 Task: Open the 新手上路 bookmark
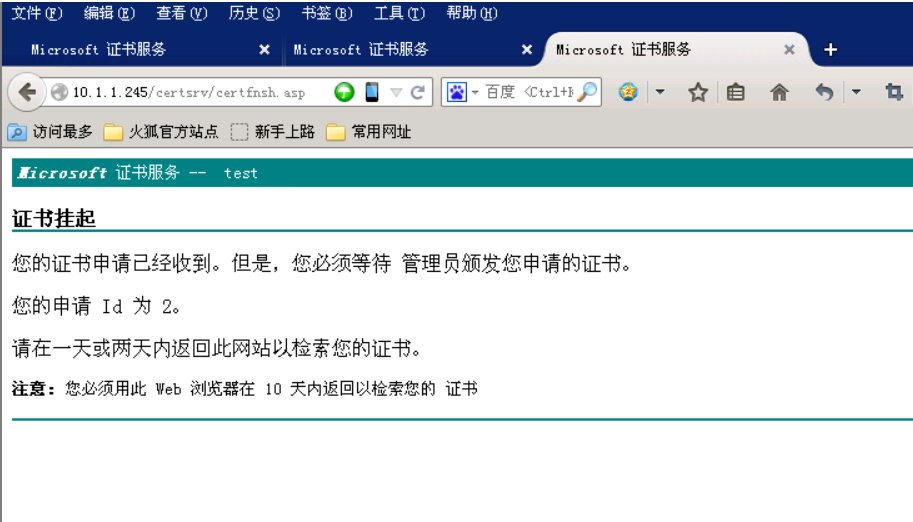[x=273, y=132]
